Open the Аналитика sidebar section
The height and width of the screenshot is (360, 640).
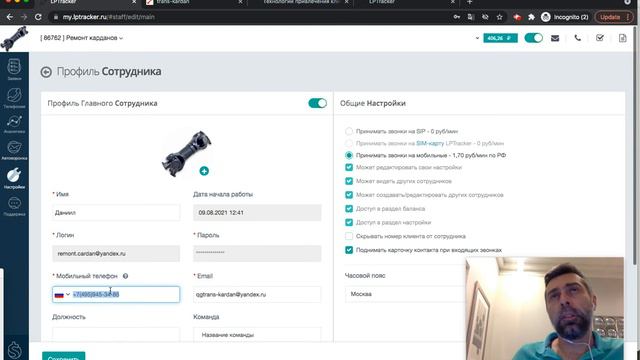[x=14, y=124]
